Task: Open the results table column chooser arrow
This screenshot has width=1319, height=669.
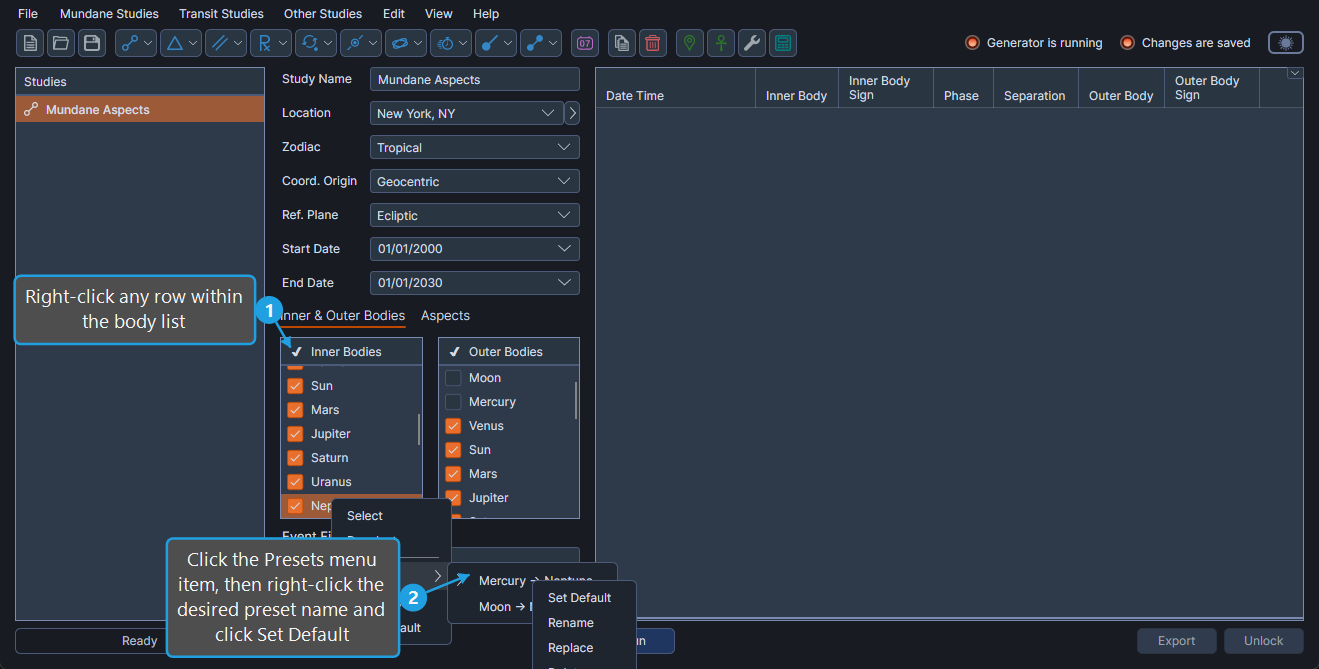Action: point(1296,73)
